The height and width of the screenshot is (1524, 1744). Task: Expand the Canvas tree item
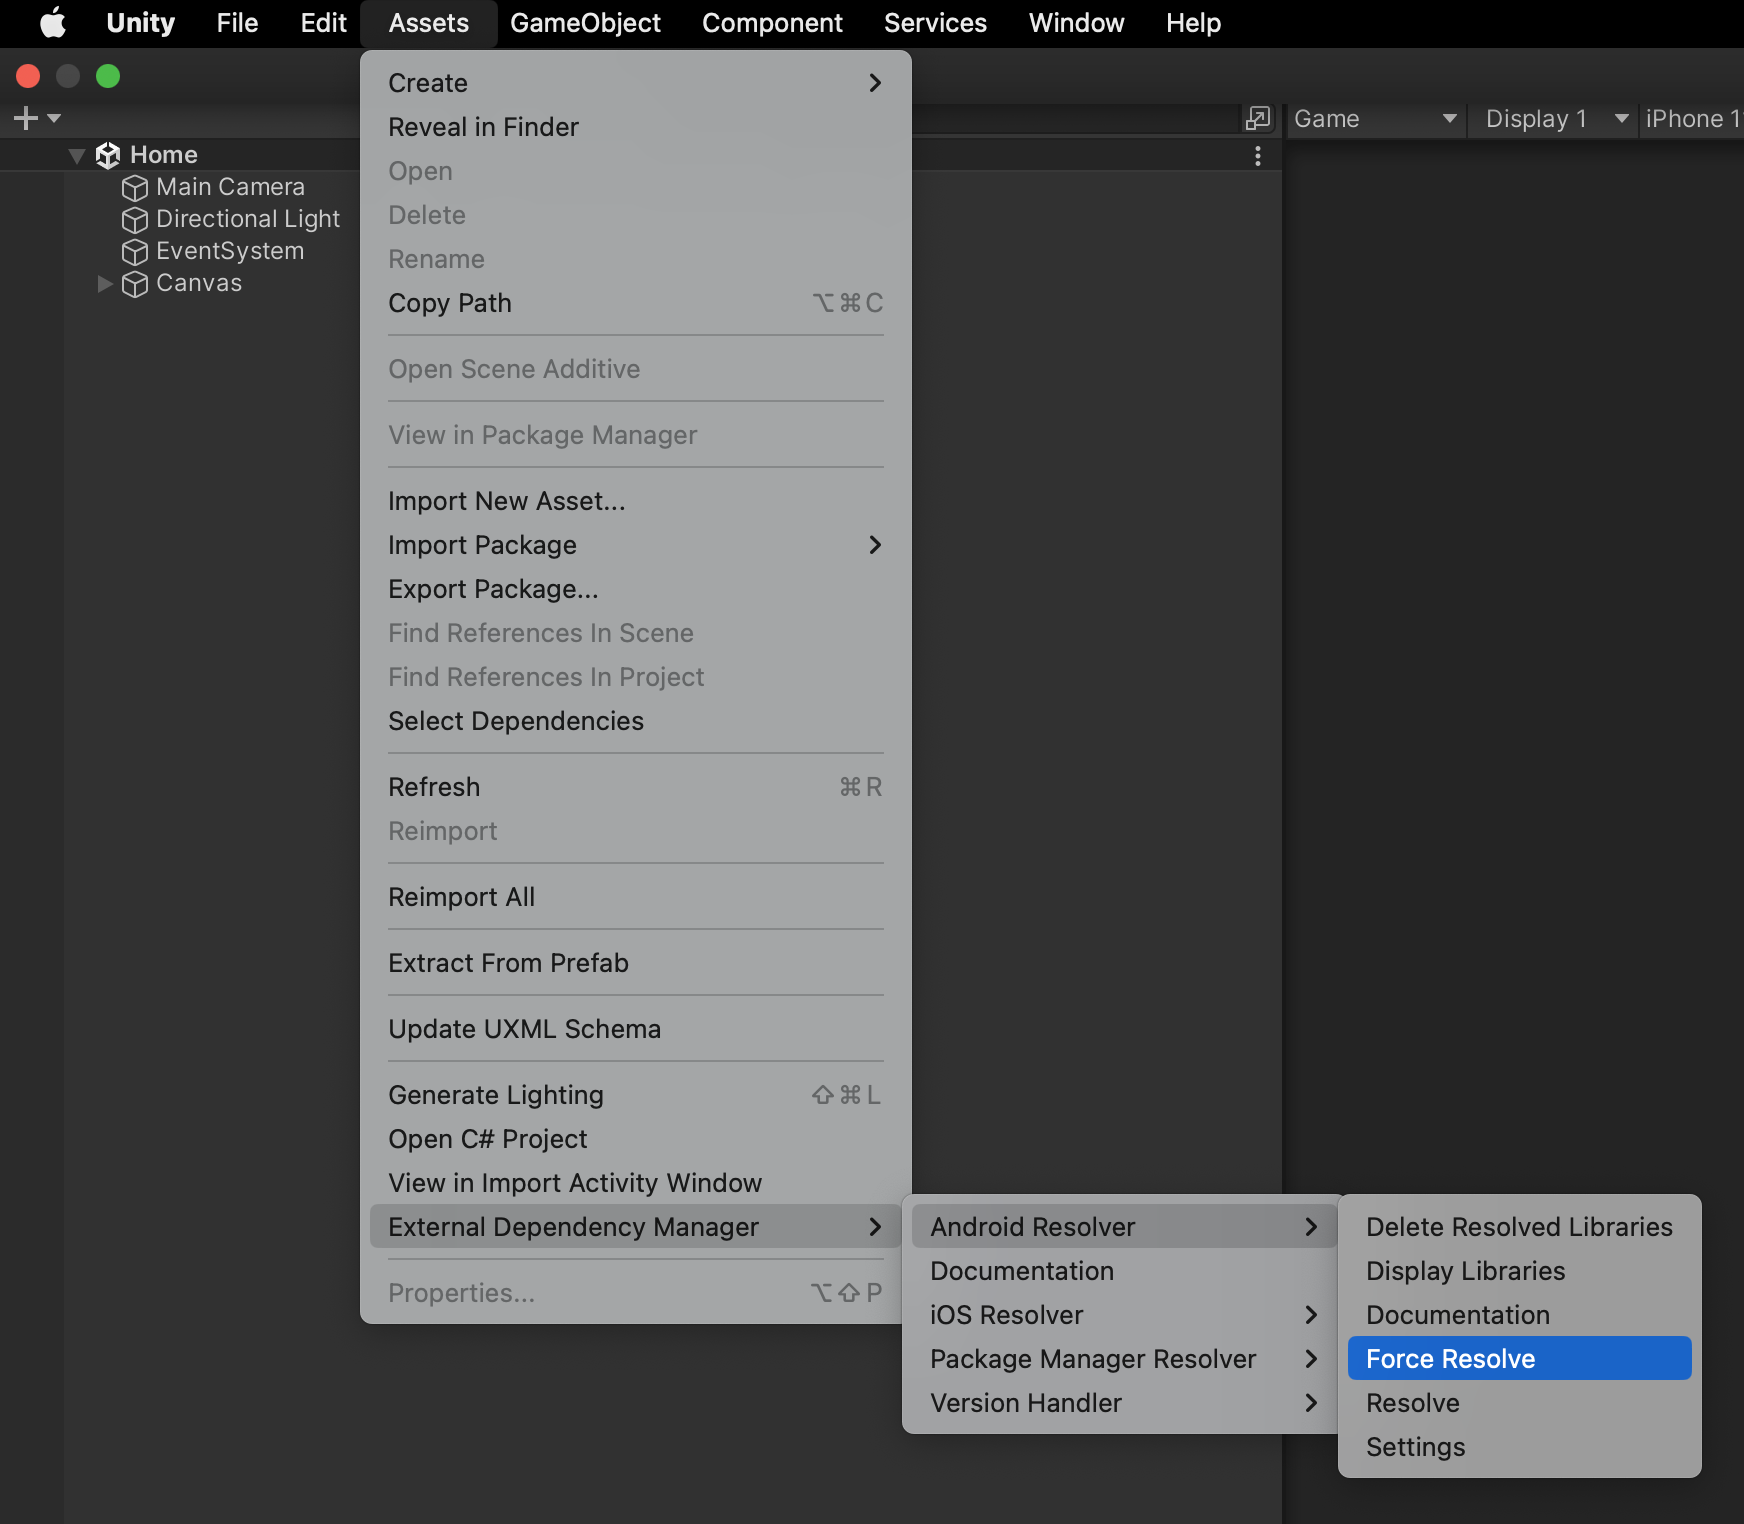click(104, 284)
